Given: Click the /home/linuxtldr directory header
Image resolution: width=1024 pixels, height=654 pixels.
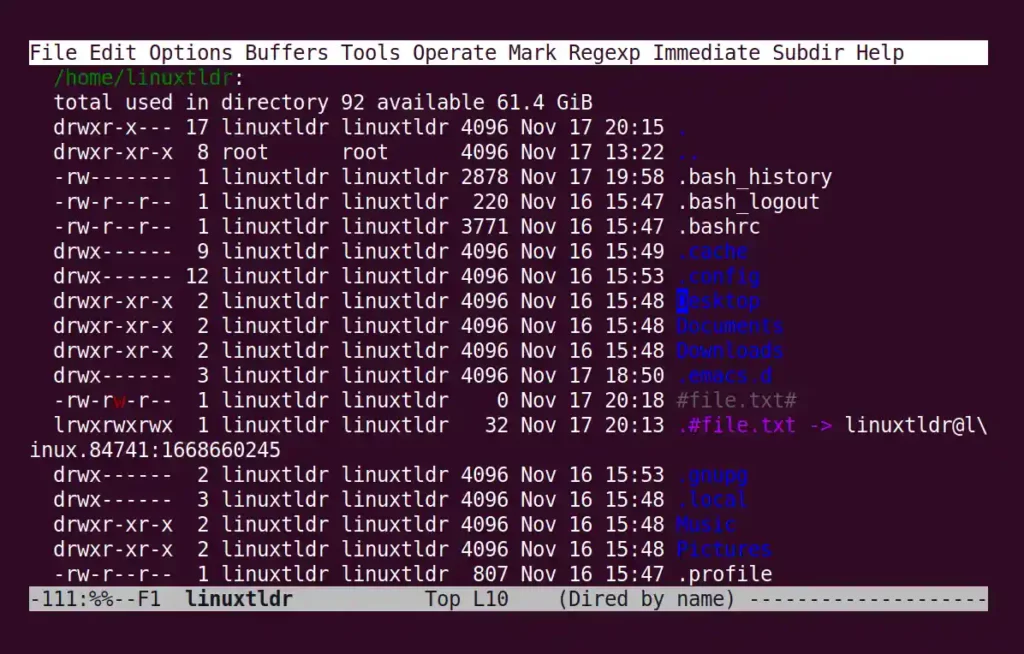Looking at the screenshot, I should pos(143,78).
